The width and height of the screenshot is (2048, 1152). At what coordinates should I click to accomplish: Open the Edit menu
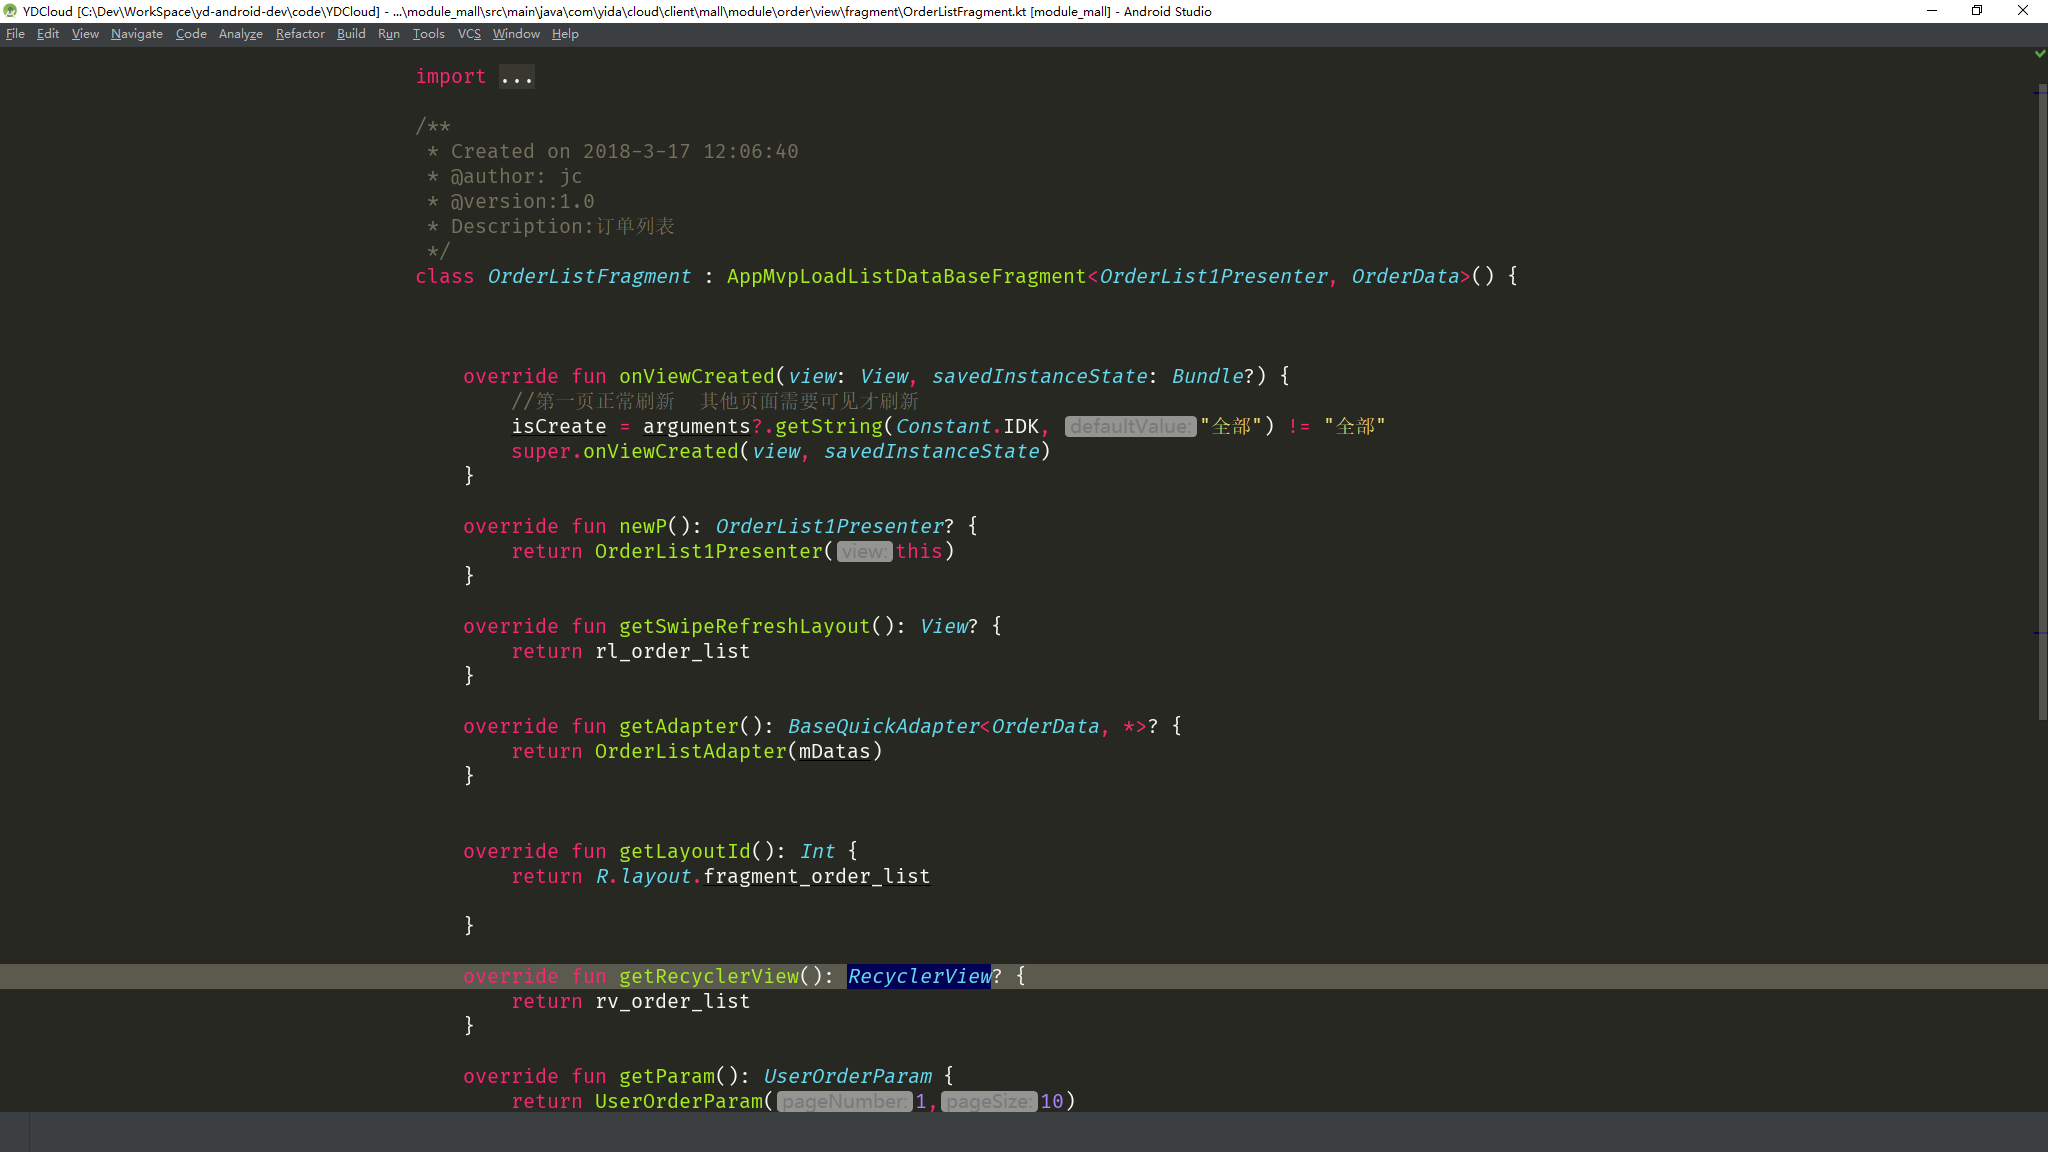tap(46, 33)
